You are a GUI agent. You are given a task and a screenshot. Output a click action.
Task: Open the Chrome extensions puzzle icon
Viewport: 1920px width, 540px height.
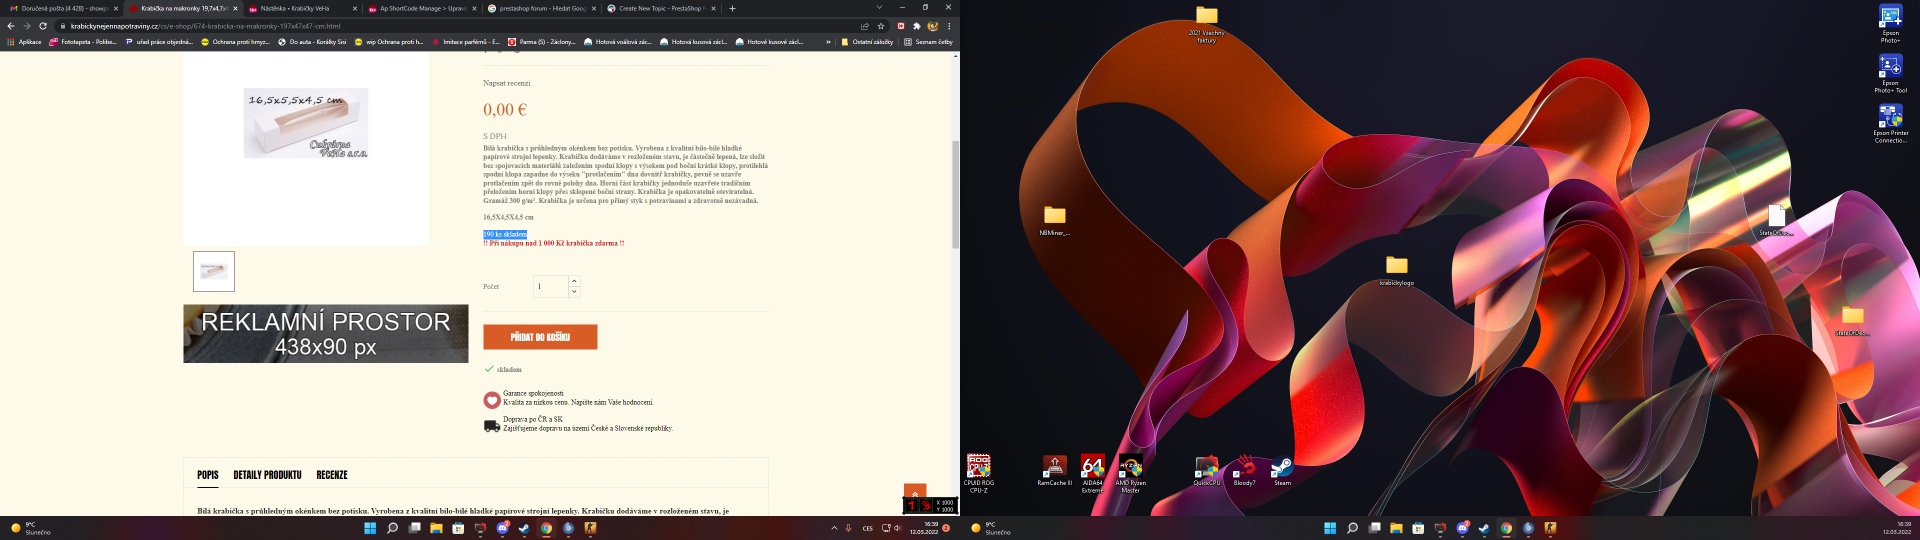coord(917,26)
